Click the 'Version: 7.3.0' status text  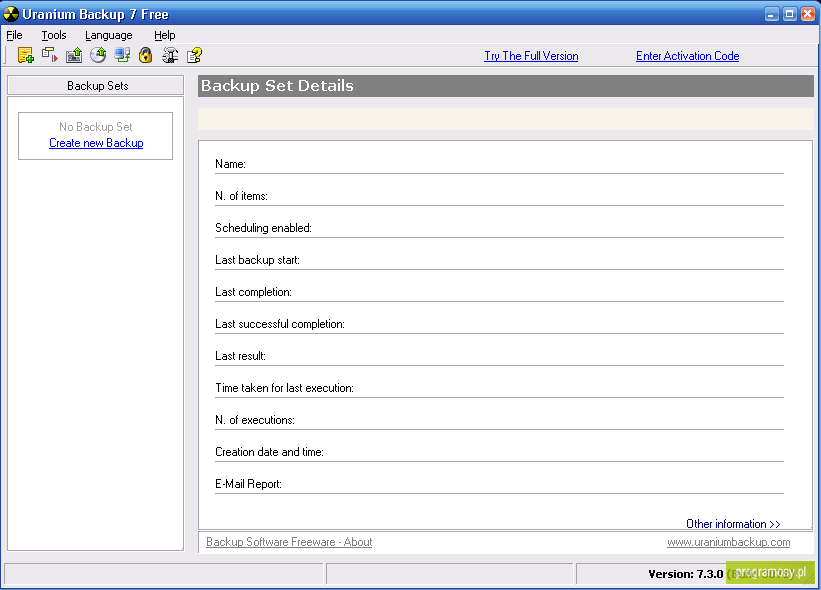pyautogui.click(x=686, y=574)
